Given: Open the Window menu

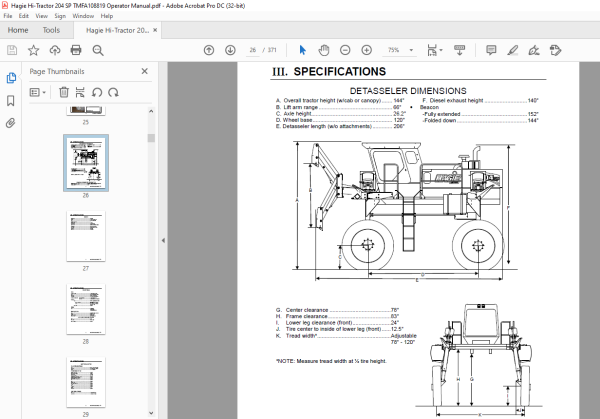Looking at the screenshot, I should click(x=83, y=16).
